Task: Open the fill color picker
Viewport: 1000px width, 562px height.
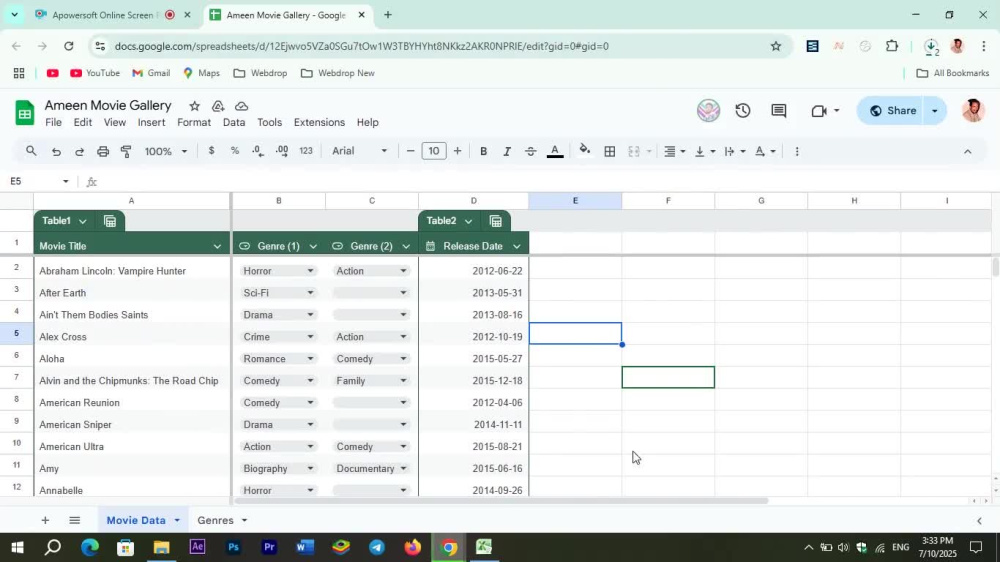Action: 584,151
